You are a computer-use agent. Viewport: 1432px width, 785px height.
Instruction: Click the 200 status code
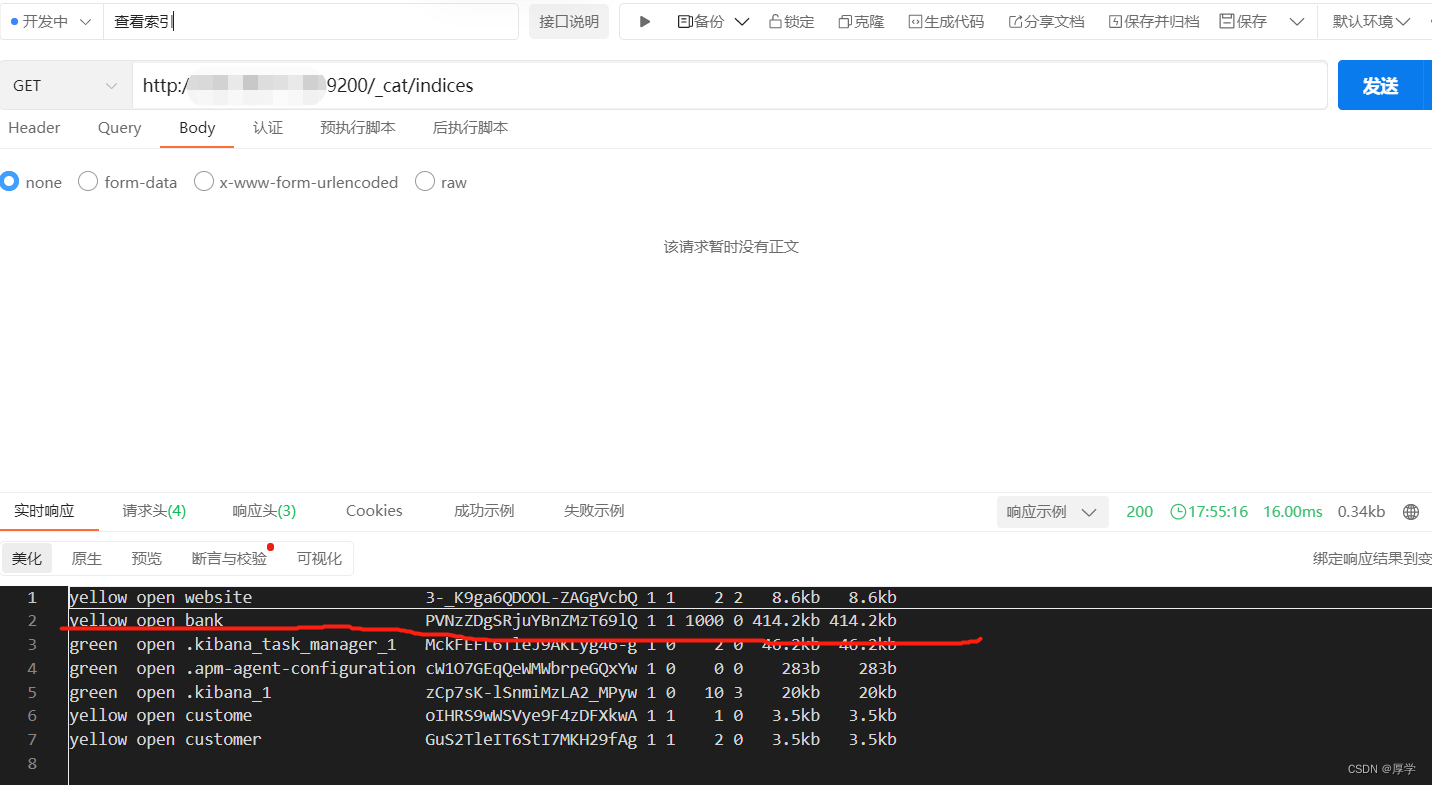pyautogui.click(x=1139, y=512)
